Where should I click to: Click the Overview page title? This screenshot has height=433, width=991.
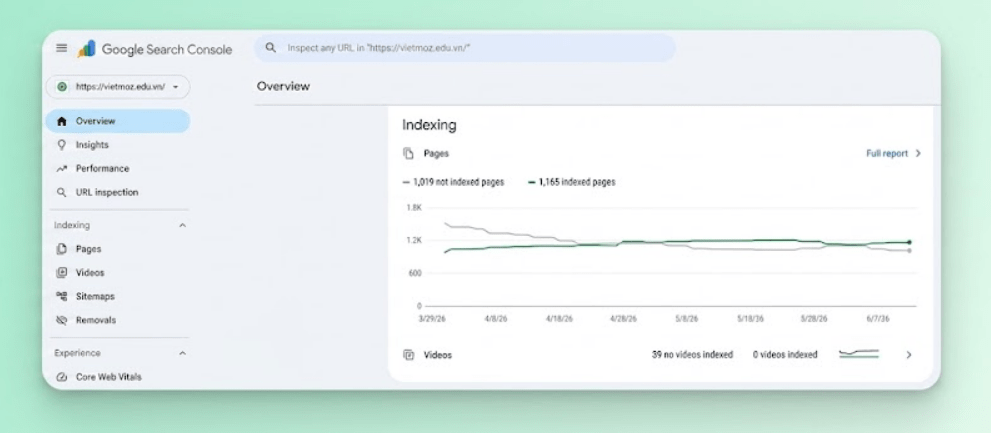click(283, 87)
